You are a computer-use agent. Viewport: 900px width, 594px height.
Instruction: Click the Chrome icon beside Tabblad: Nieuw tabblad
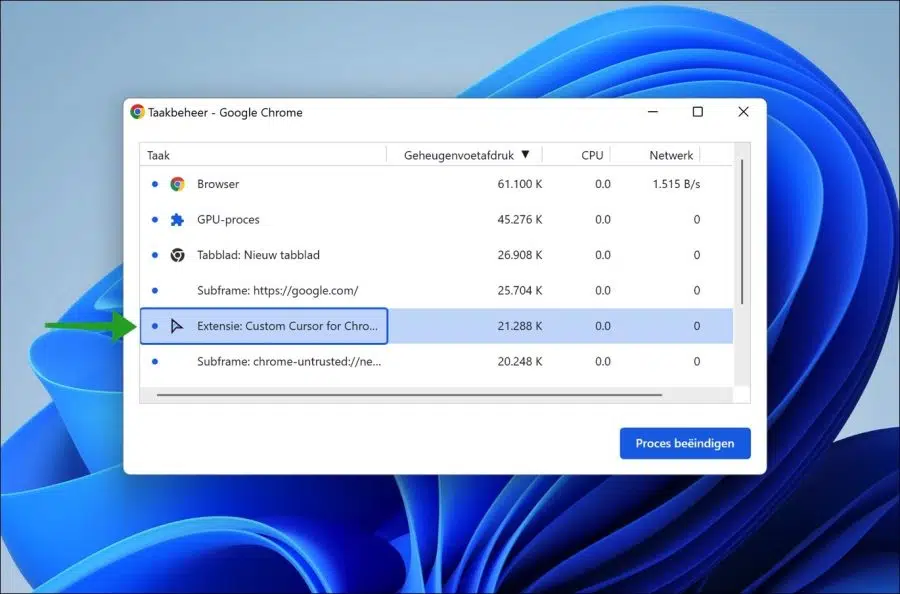click(x=177, y=255)
